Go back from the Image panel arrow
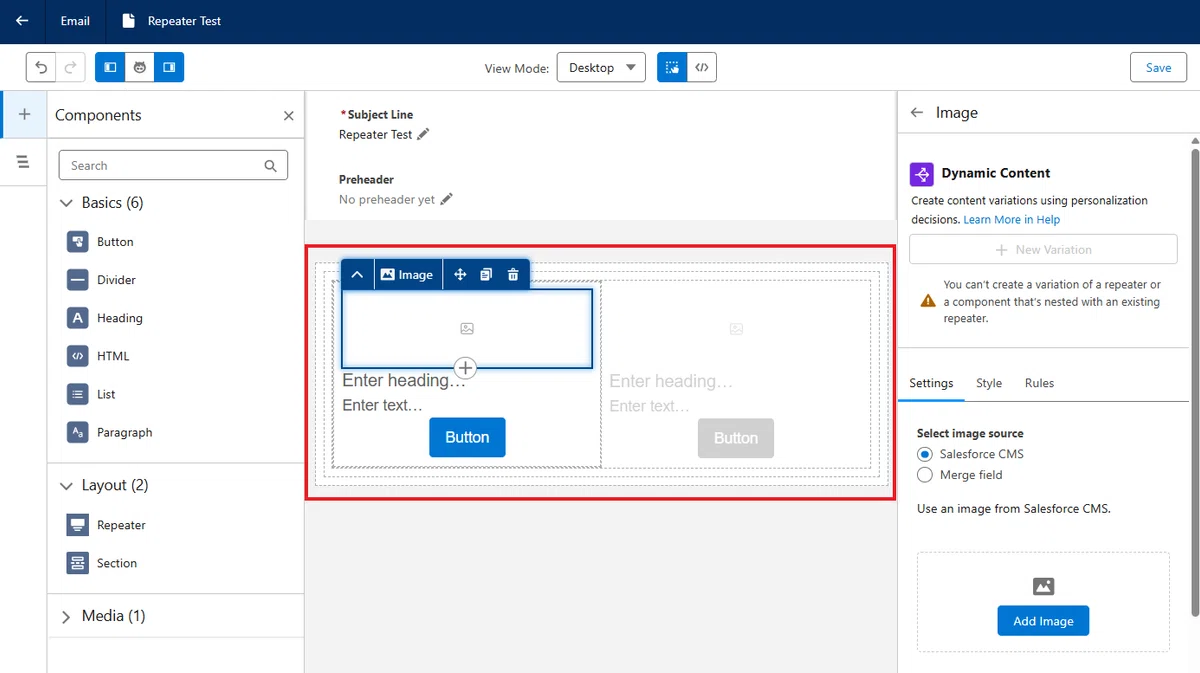This screenshot has height=673, width=1200. [917, 113]
